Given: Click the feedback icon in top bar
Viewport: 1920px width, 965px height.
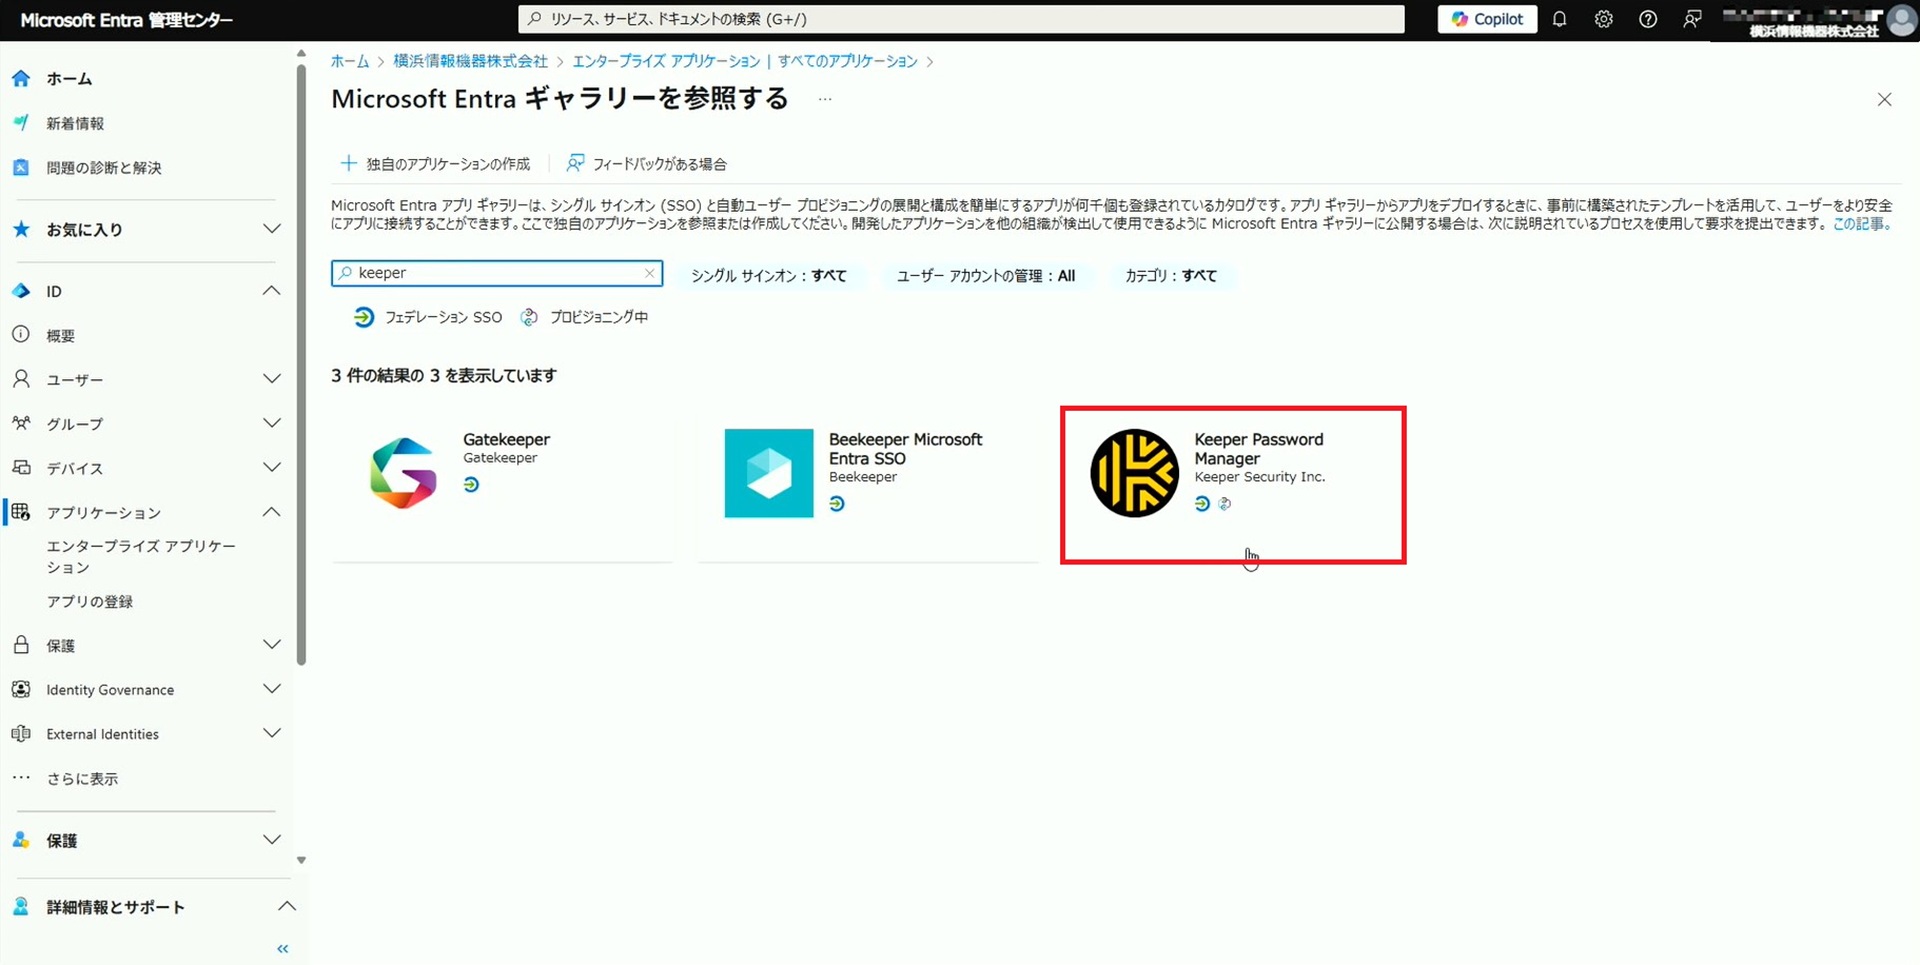Looking at the screenshot, I should coord(1692,19).
